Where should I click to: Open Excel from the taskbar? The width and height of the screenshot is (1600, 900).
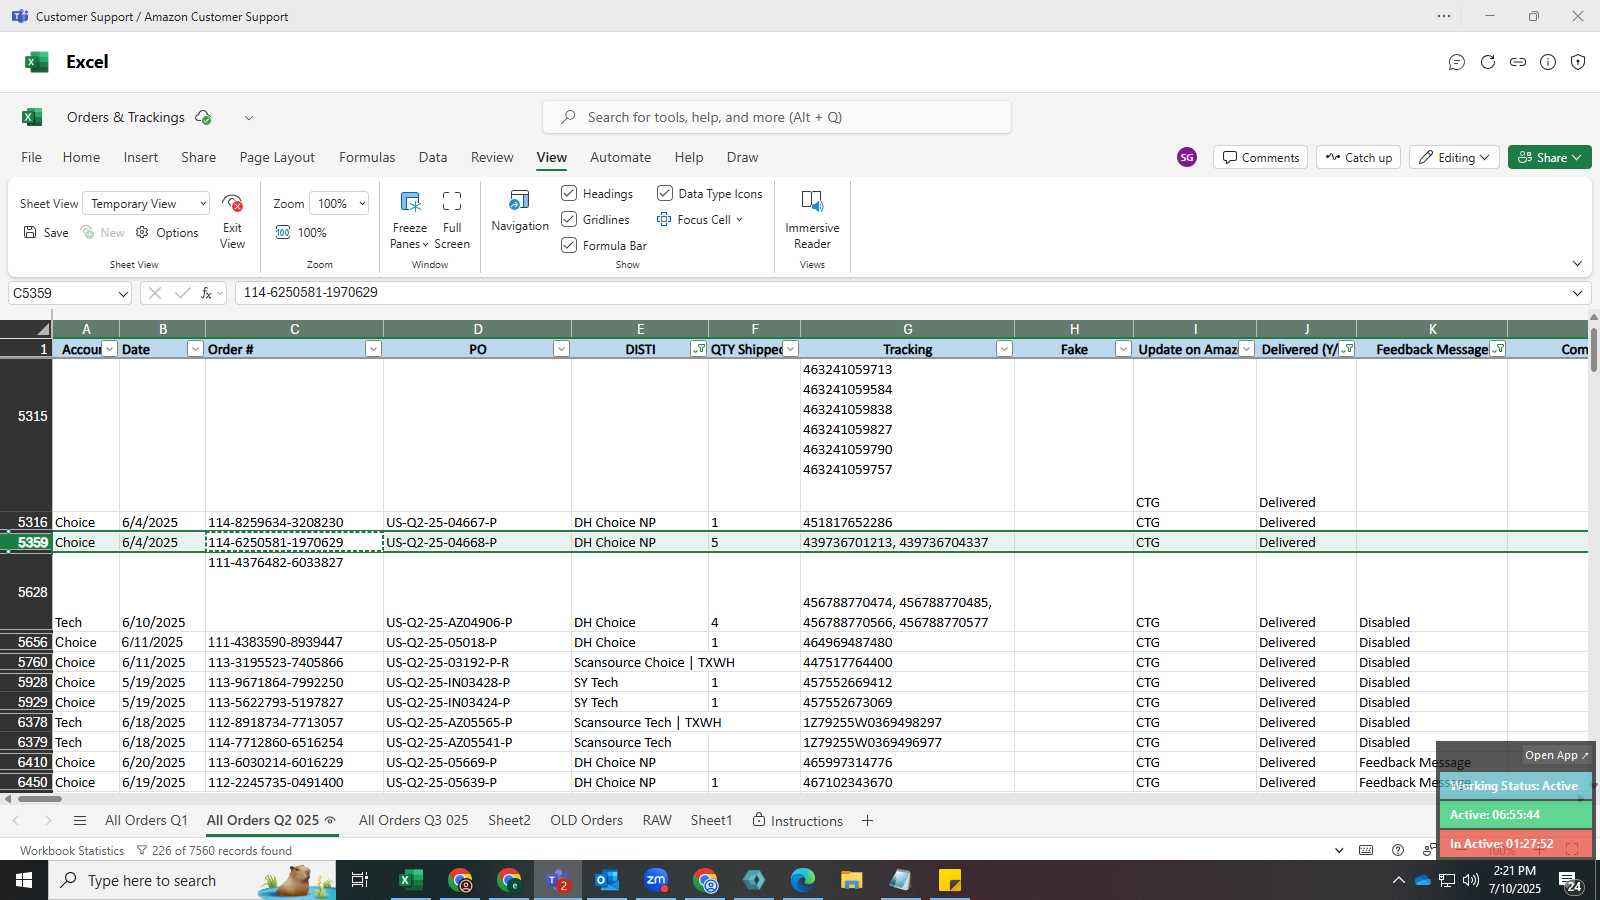click(x=409, y=880)
